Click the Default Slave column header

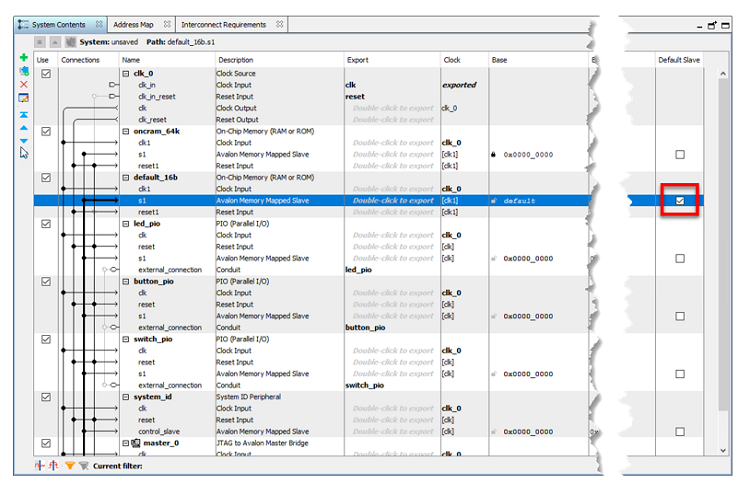[679, 60]
